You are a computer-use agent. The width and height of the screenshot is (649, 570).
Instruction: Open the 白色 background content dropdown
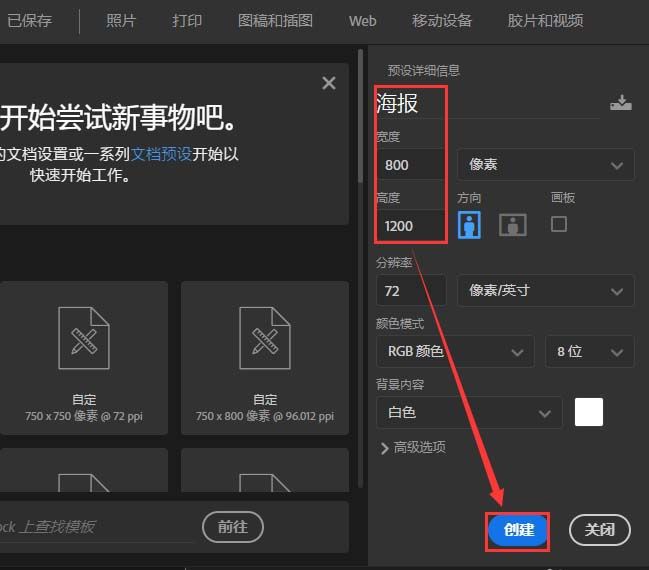pos(469,412)
